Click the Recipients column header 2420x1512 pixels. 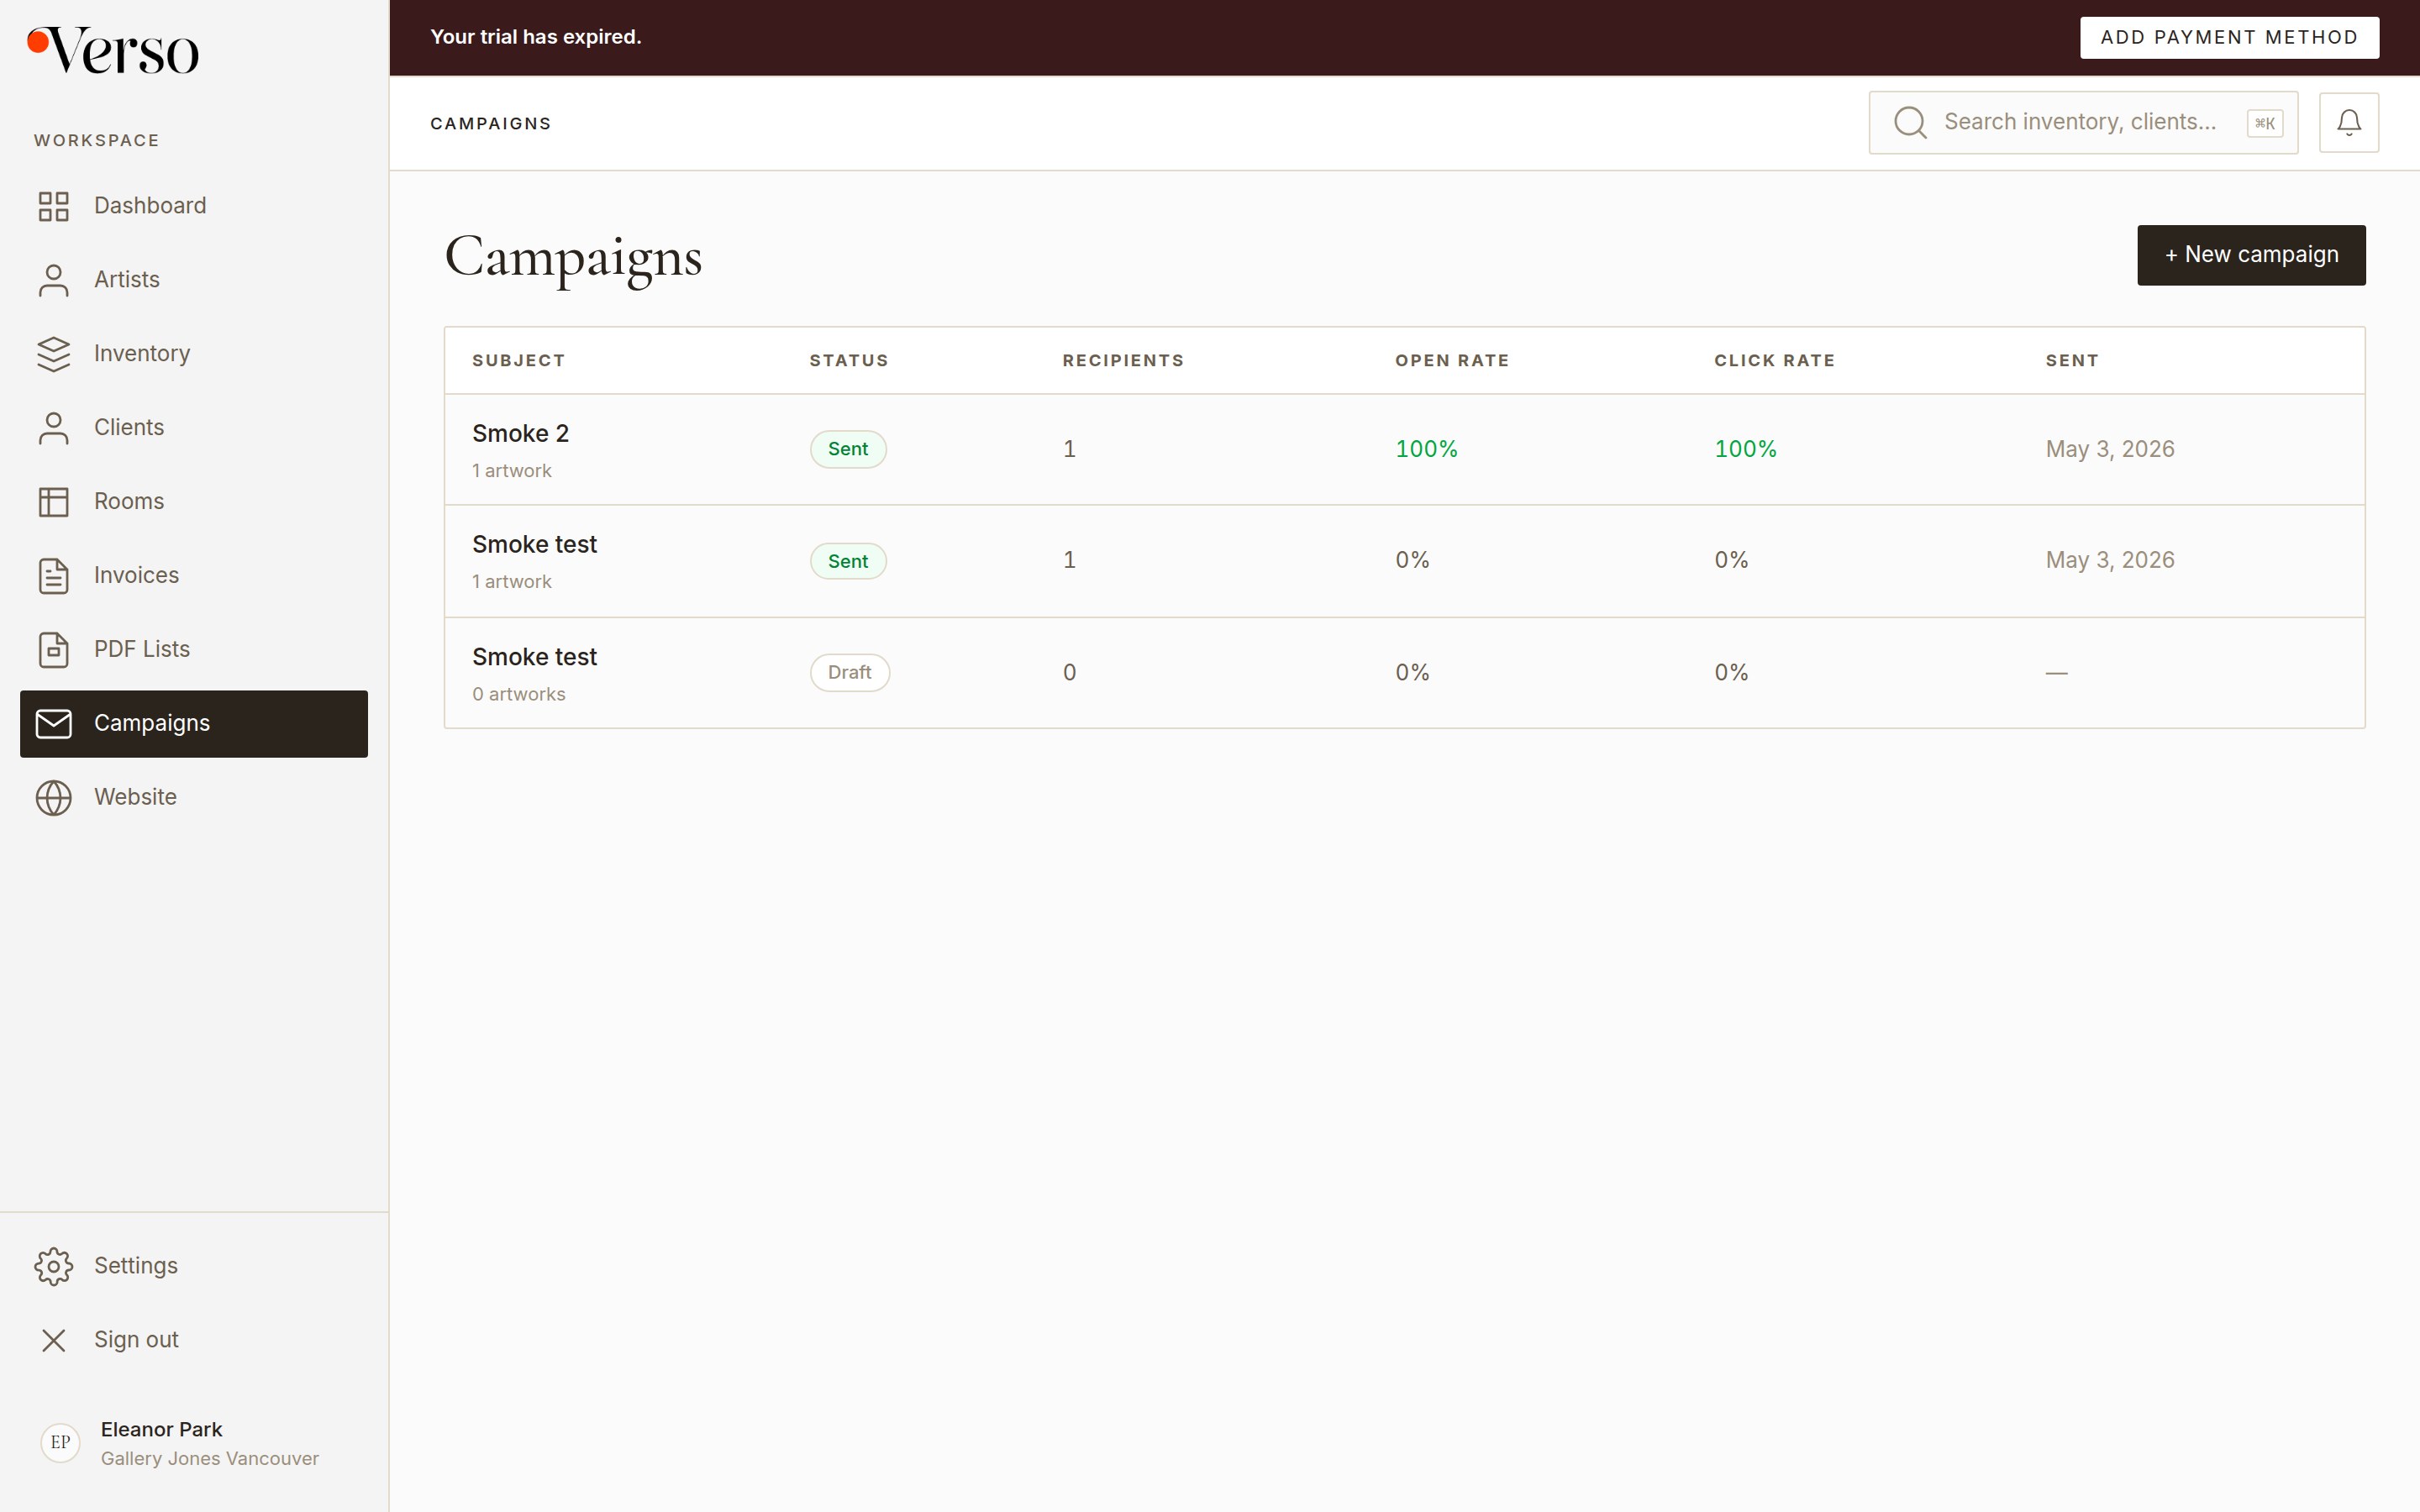(x=1123, y=361)
